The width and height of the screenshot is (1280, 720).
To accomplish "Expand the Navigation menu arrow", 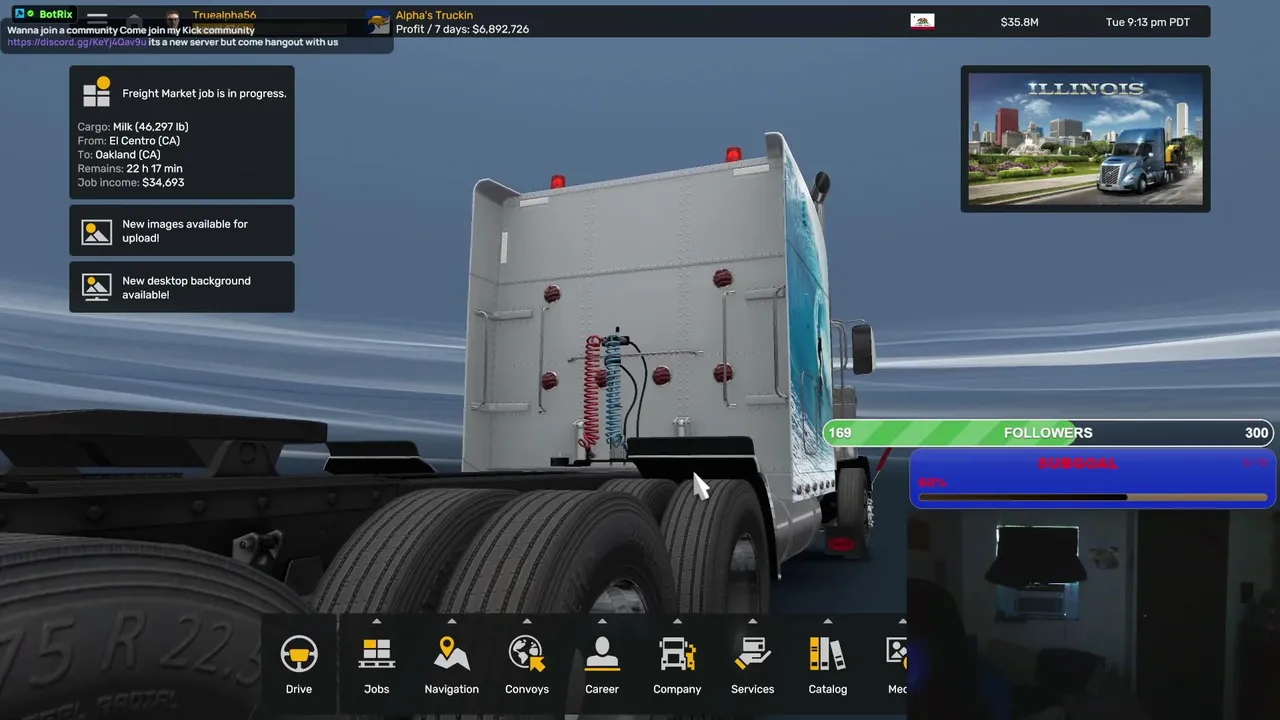I will [x=451, y=621].
